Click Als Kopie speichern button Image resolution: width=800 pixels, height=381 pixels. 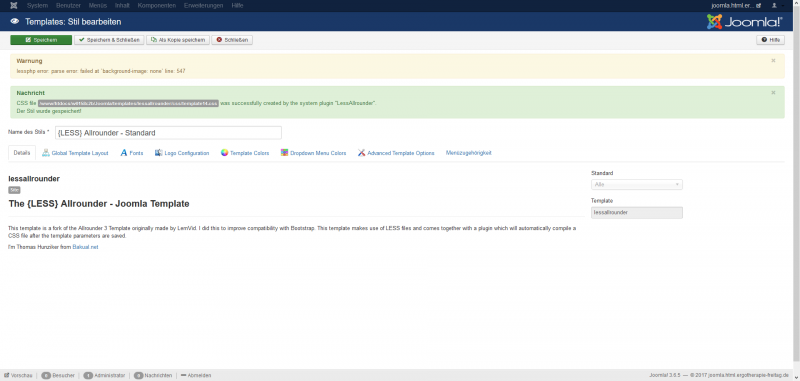(x=178, y=40)
